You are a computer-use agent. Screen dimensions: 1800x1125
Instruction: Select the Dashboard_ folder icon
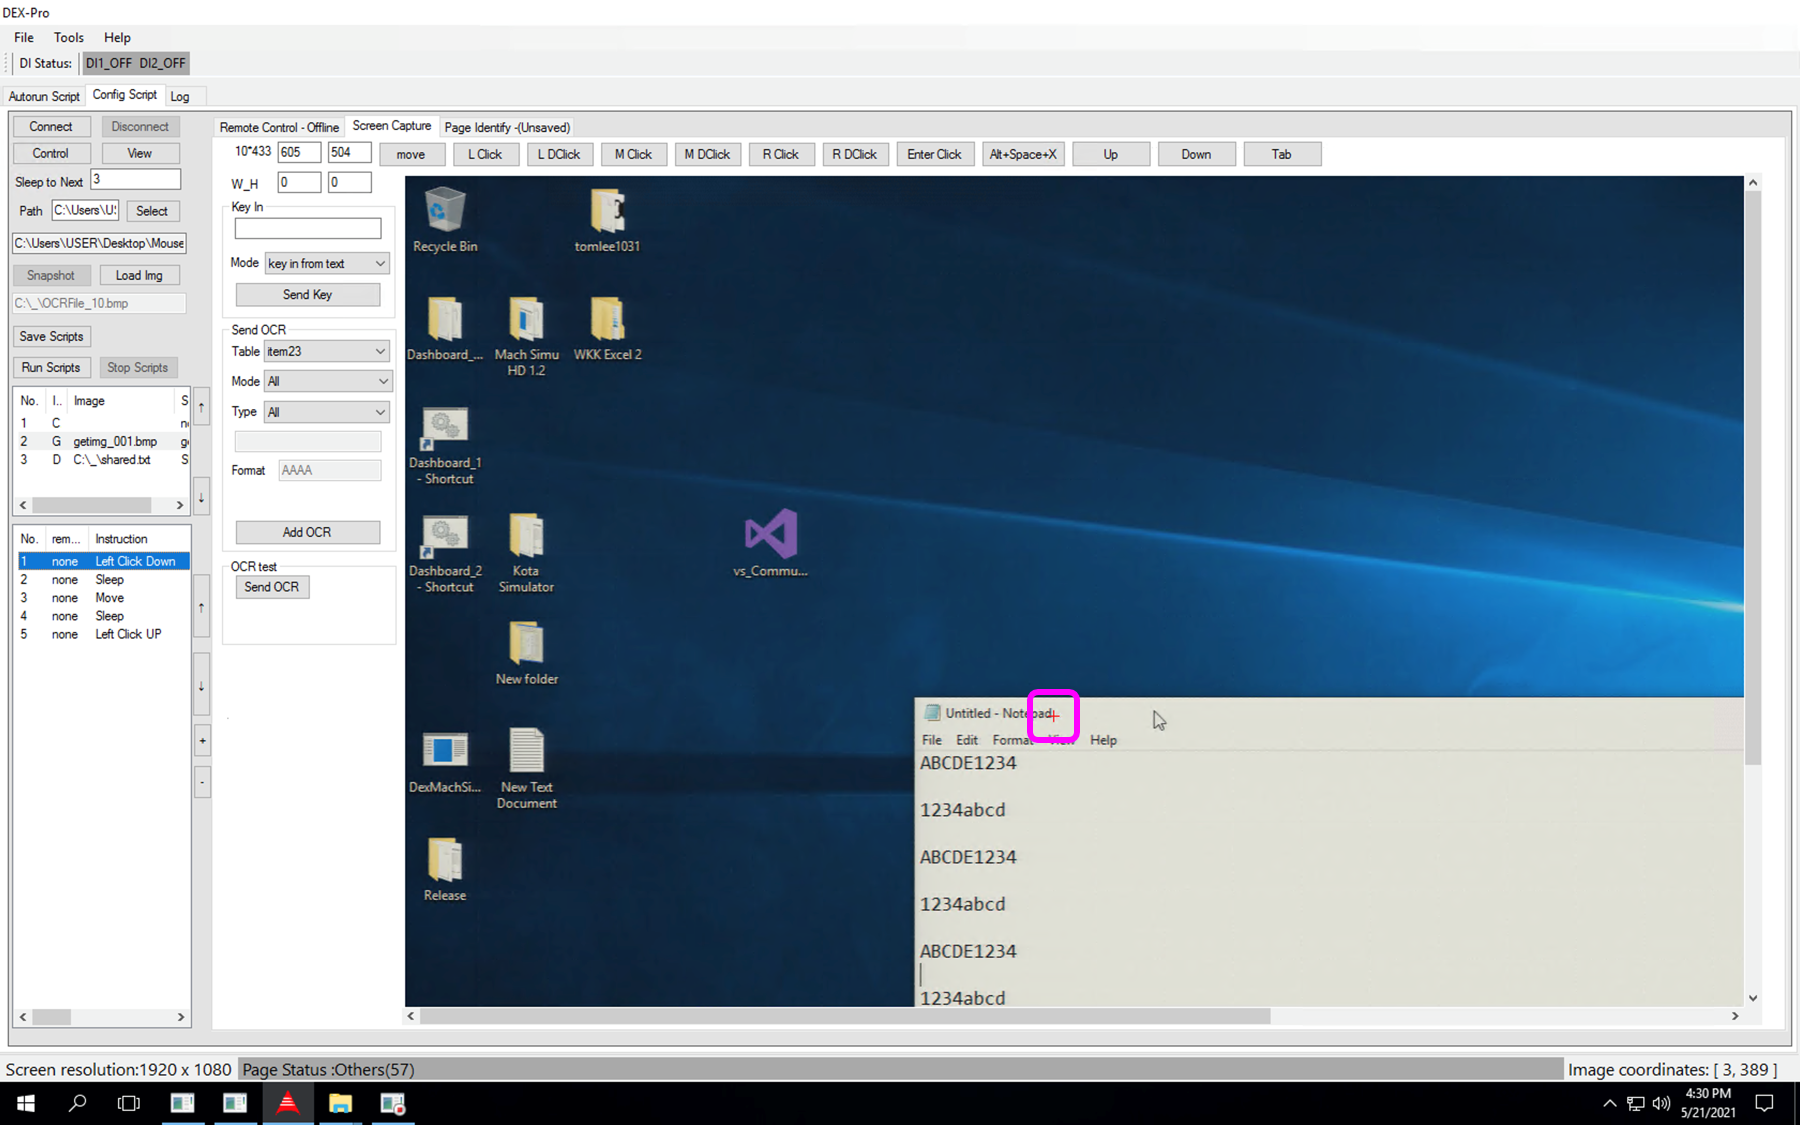click(x=445, y=320)
